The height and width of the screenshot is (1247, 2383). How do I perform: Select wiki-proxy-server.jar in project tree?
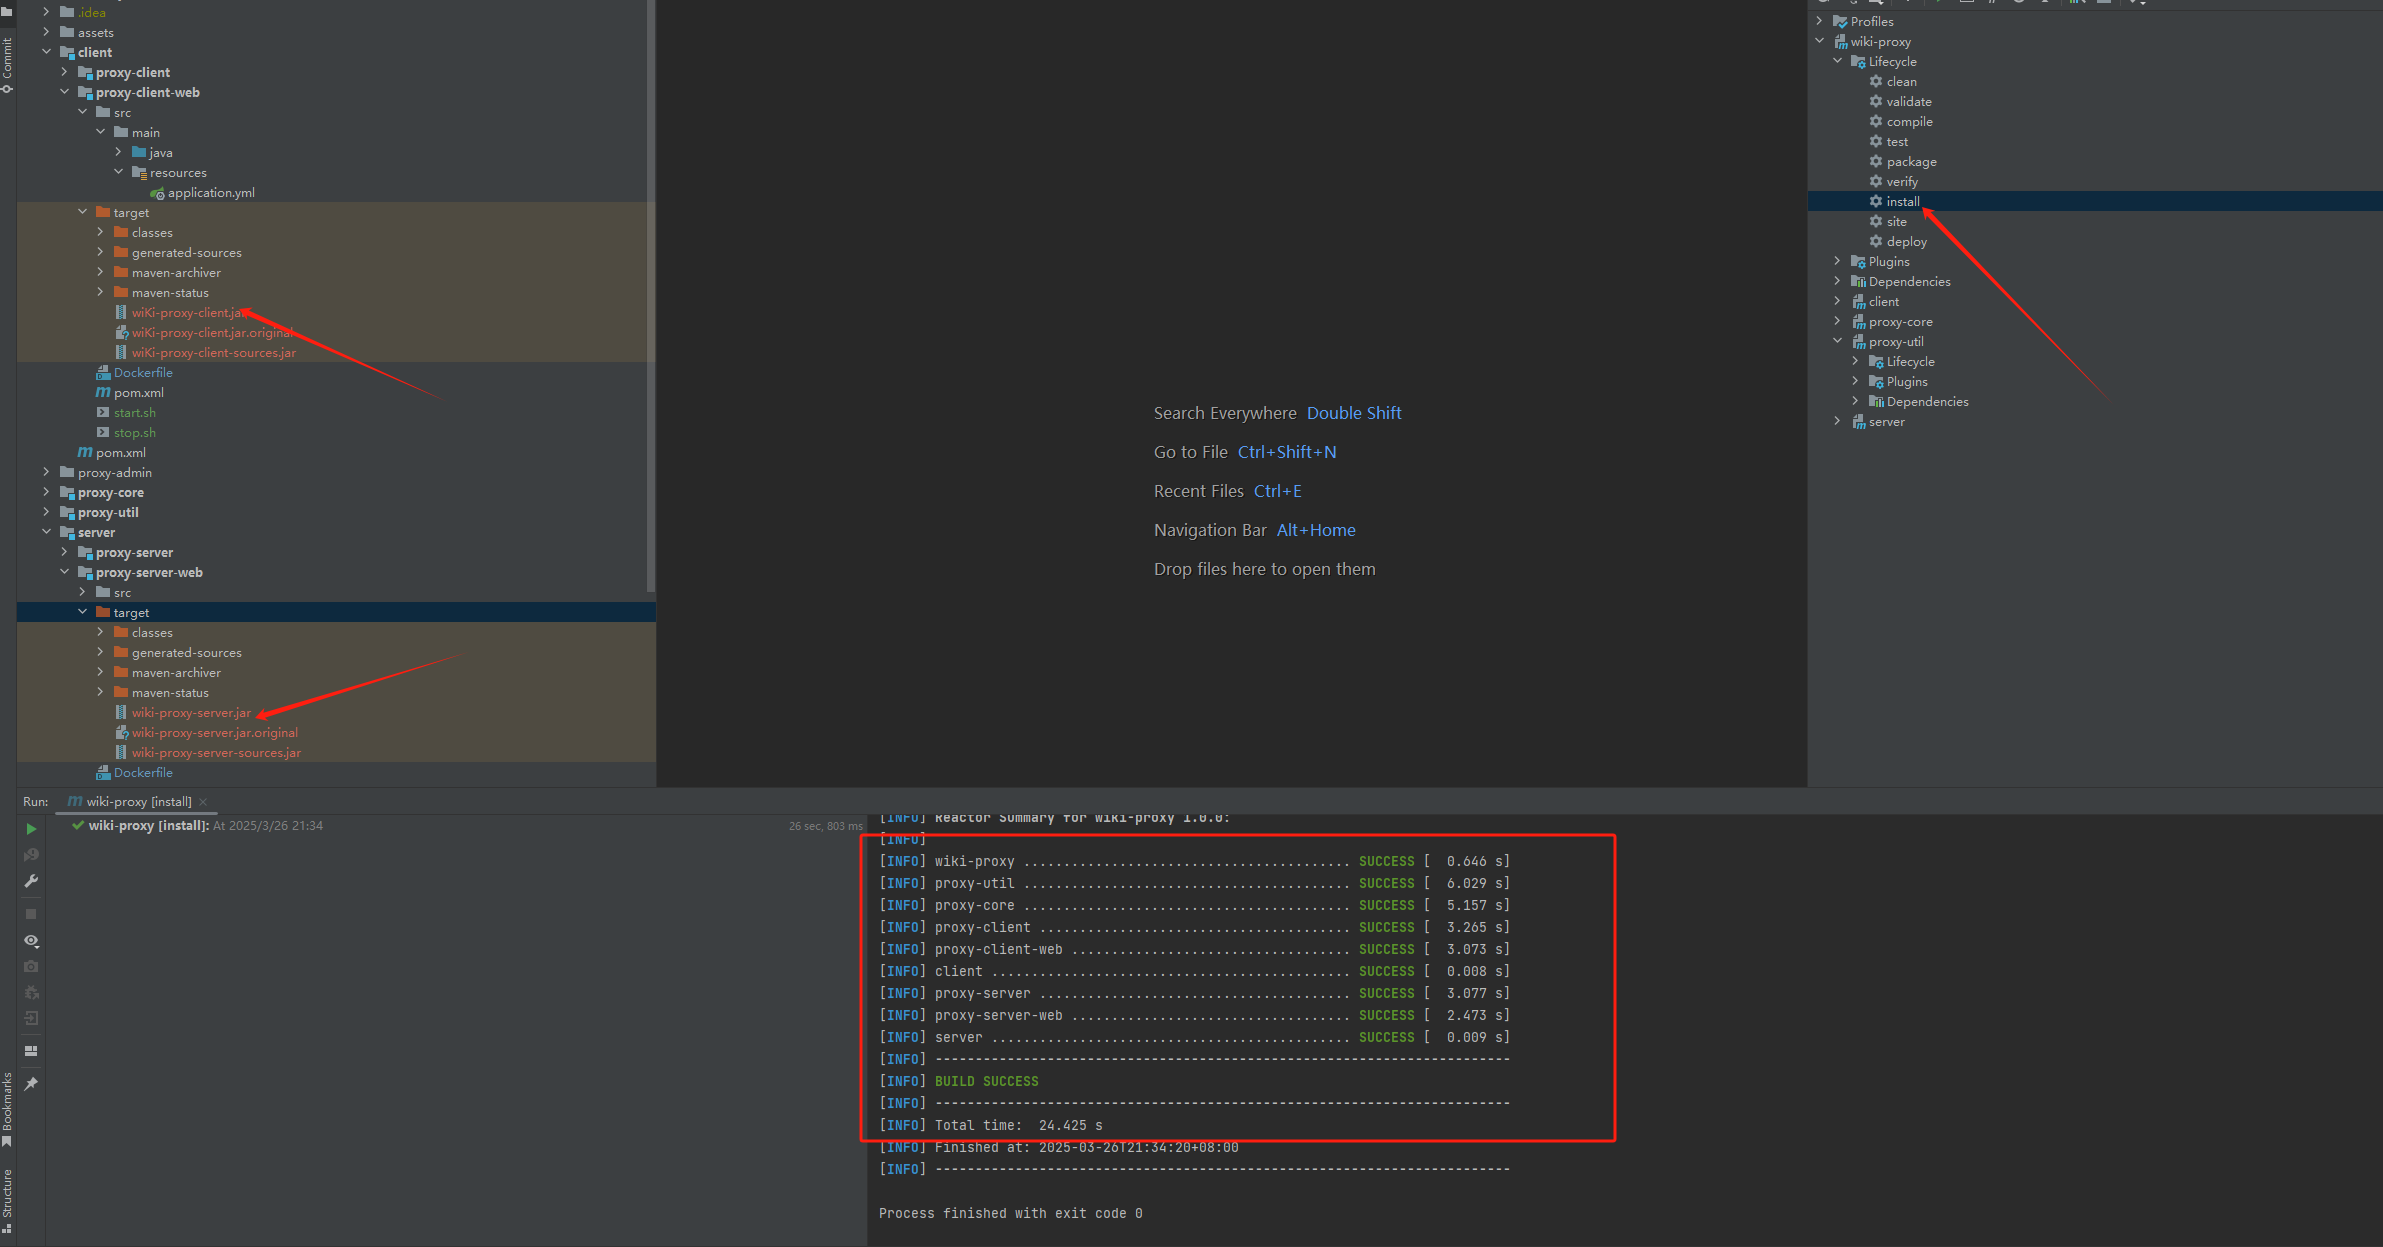pos(191,713)
